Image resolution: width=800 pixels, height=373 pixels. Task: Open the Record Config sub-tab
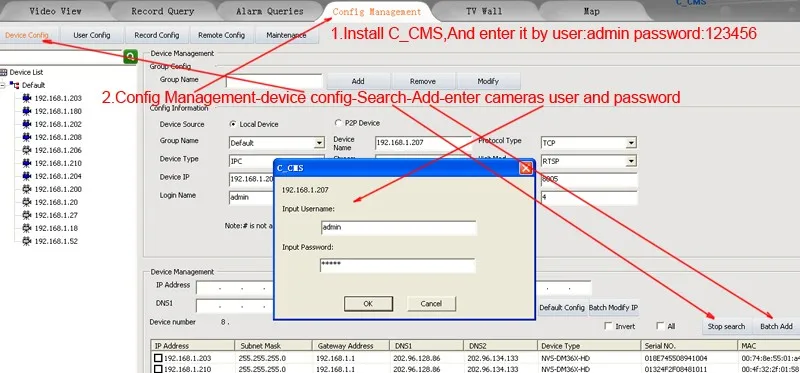[157, 35]
